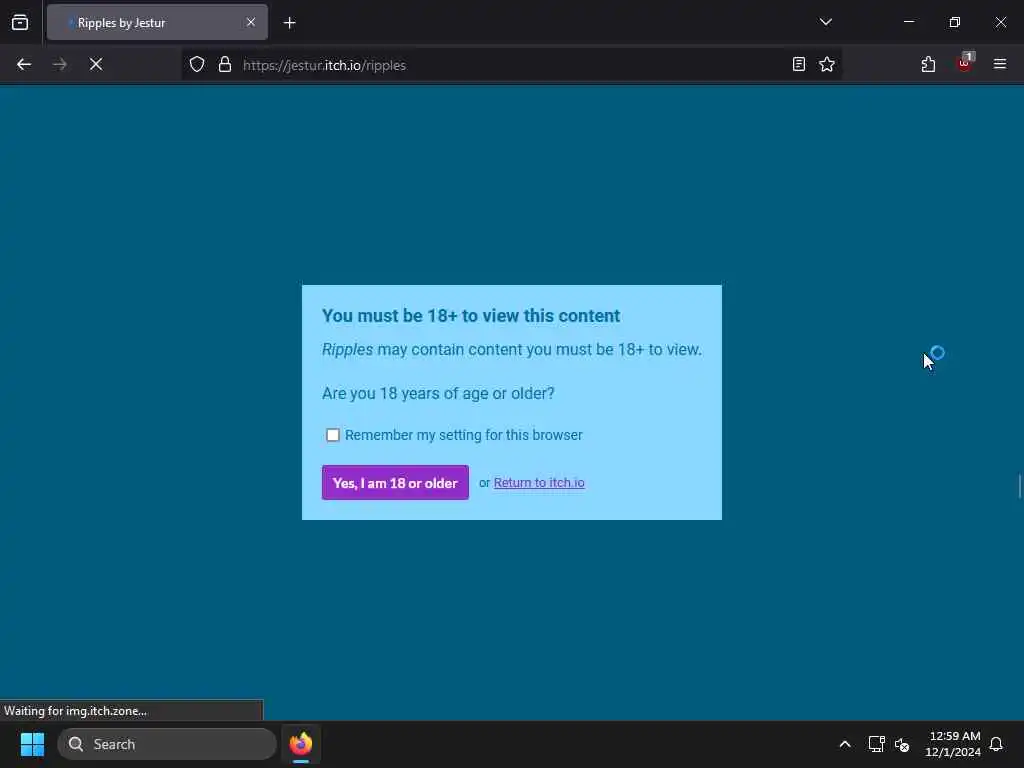Expand the list all tabs dropdown

pos(825,22)
